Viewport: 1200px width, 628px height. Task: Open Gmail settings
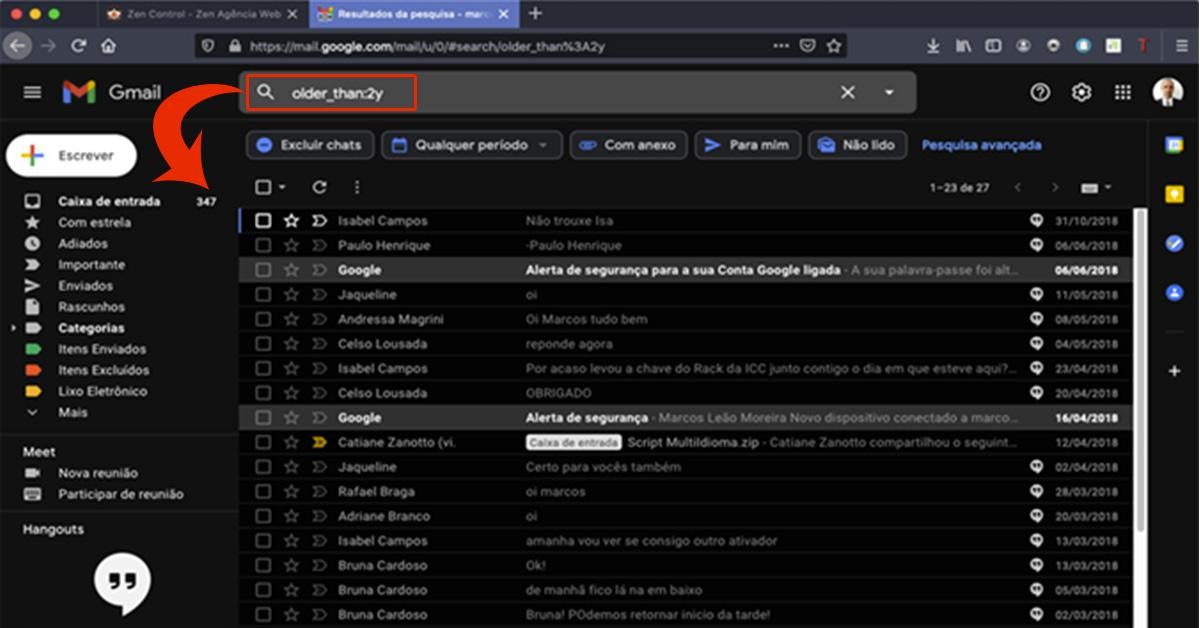pyautogui.click(x=1080, y=92)
